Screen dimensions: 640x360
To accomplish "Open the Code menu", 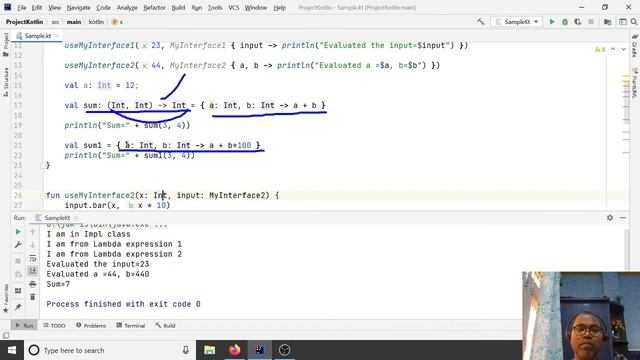I will pyautogui.click(x=103, y=7).
